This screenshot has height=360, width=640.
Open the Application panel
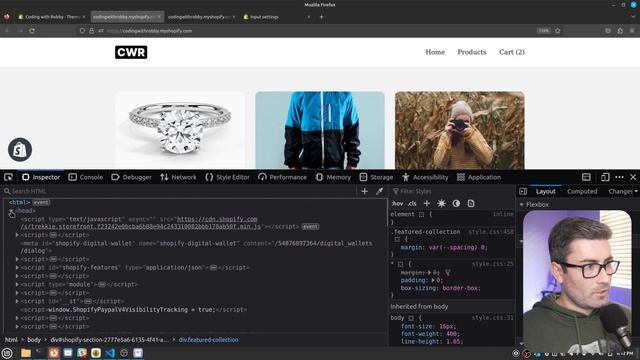(479, 177)
